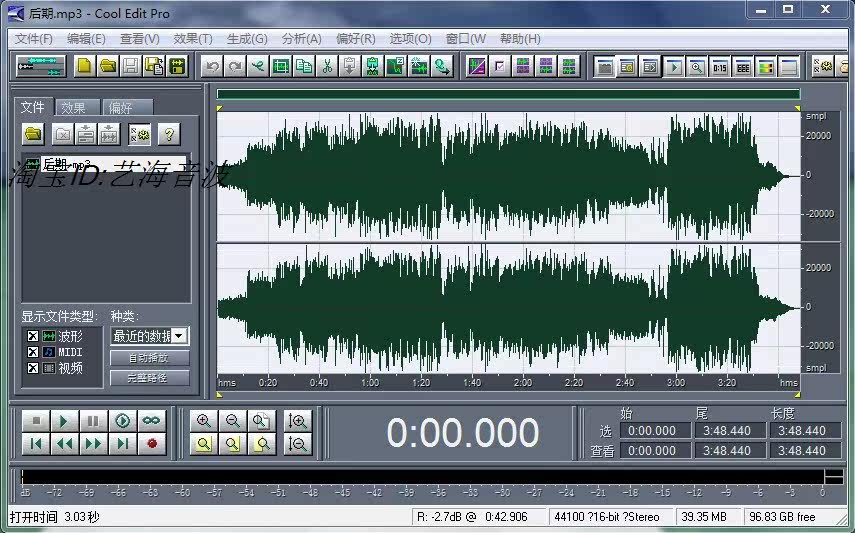Open the 分析(A) menu

(x=302, y=39)
